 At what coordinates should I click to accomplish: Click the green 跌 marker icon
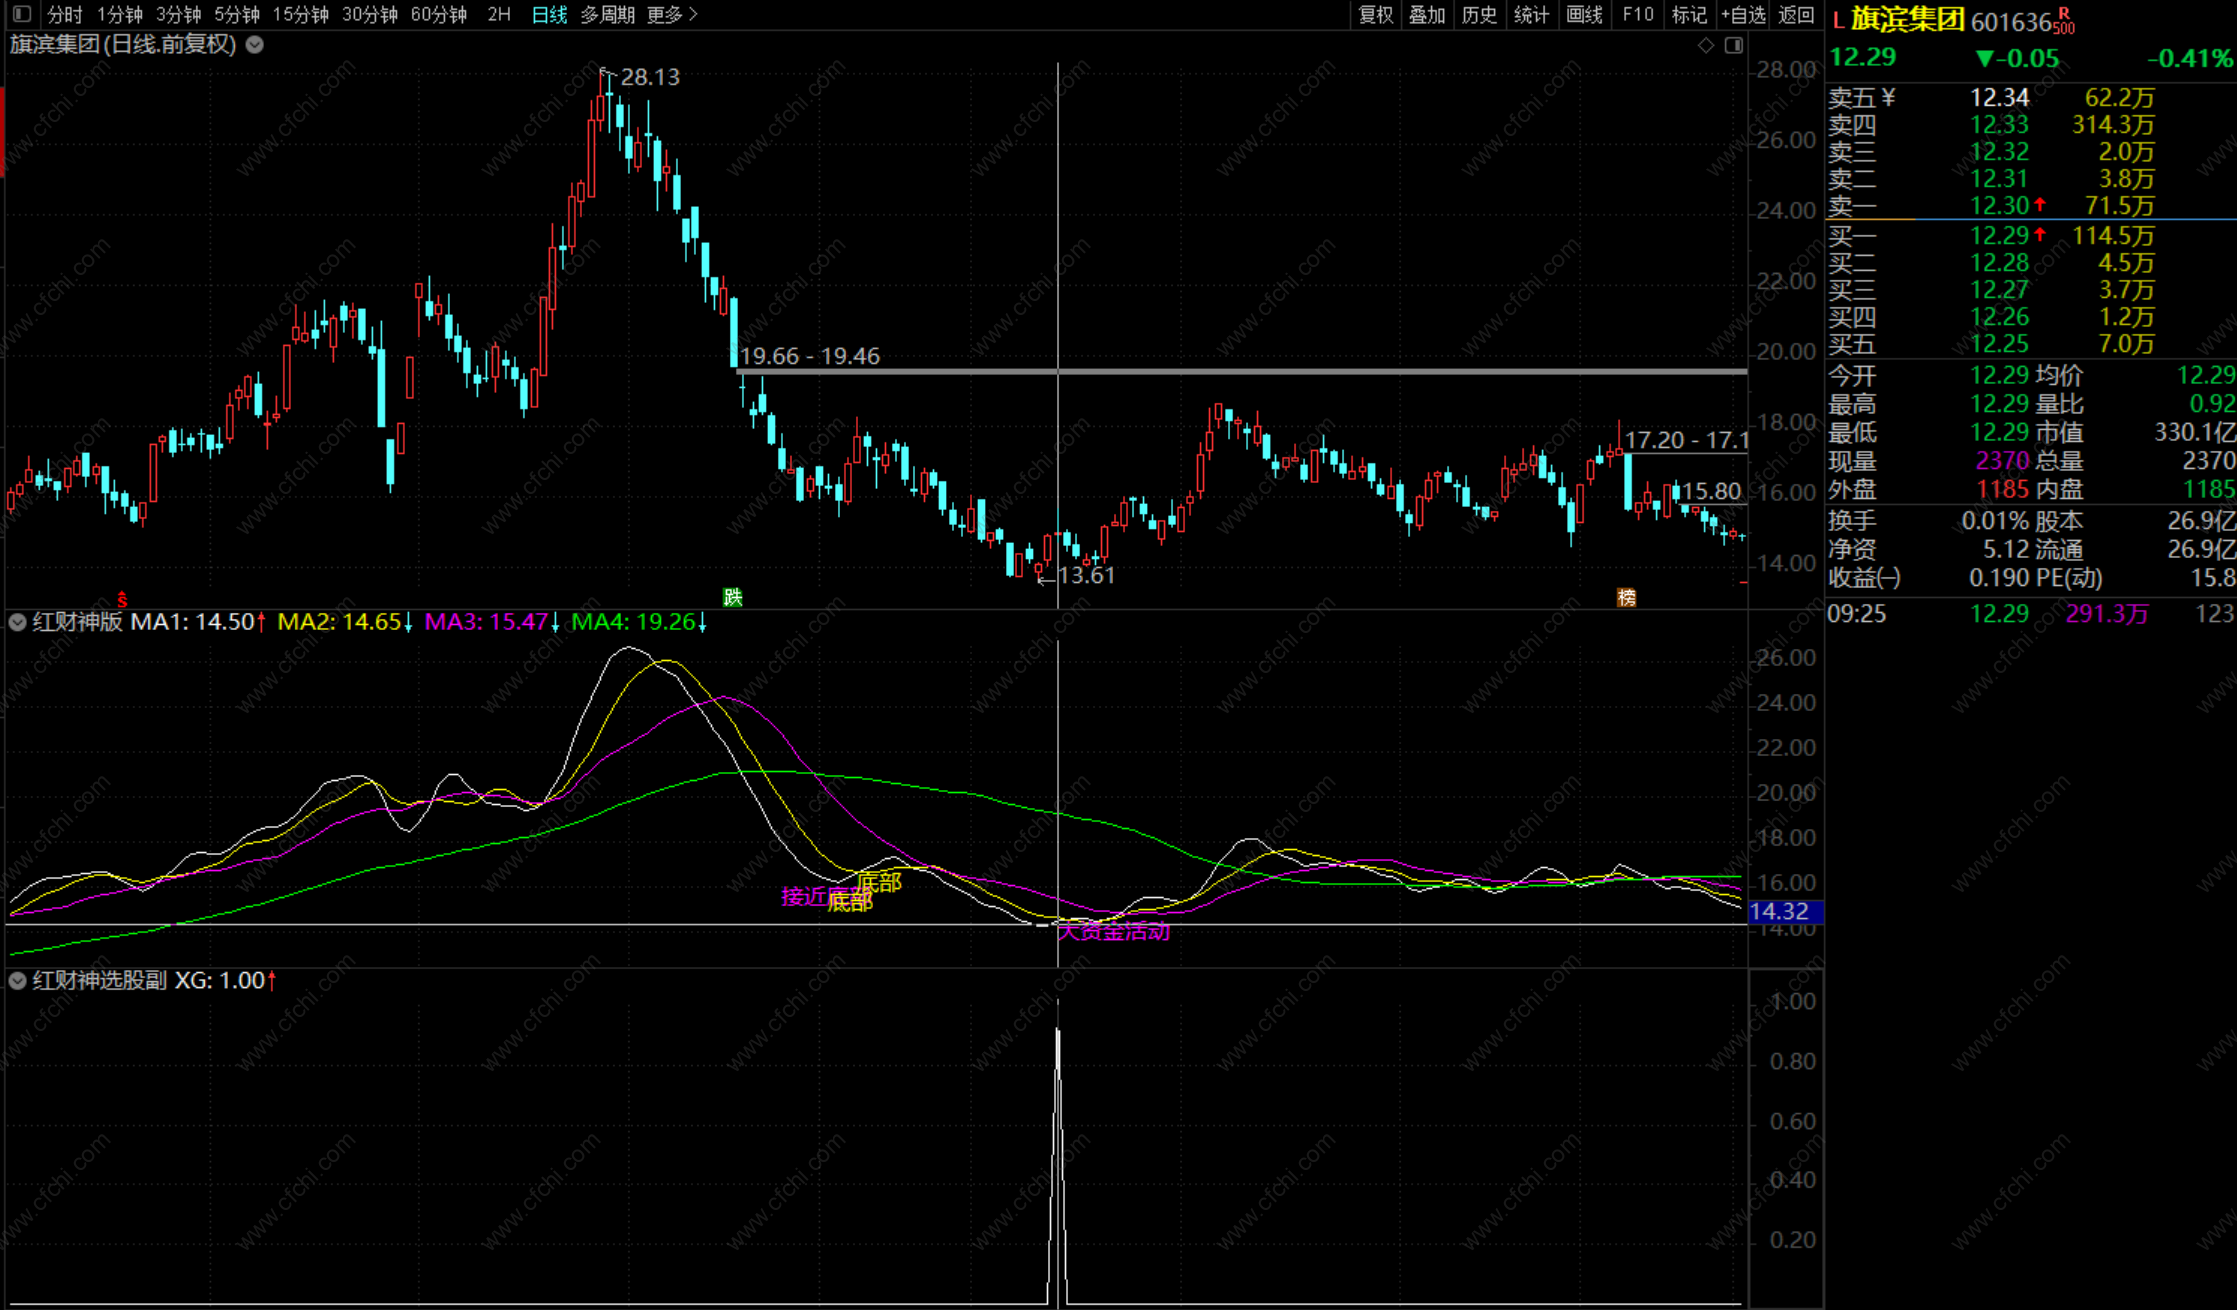732,597
